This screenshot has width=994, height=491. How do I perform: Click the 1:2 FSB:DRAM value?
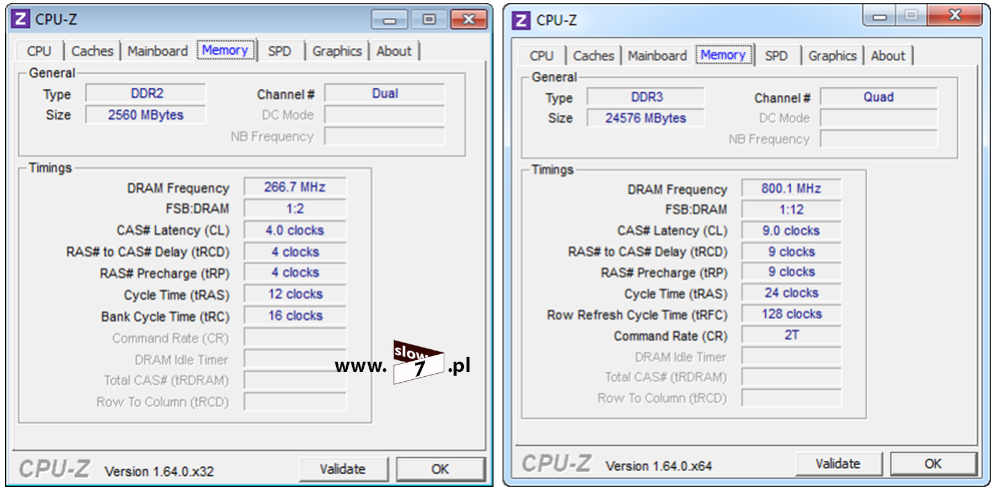pyautogui.click(x=295, y=208)
